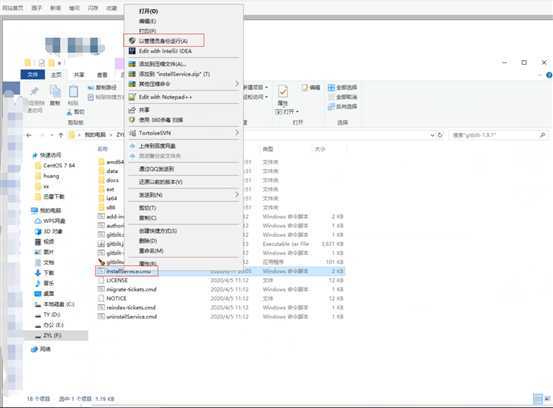553x408 pixels.
Task: Select Rename (M) in the context menu
Action: [x=151, y=251]
